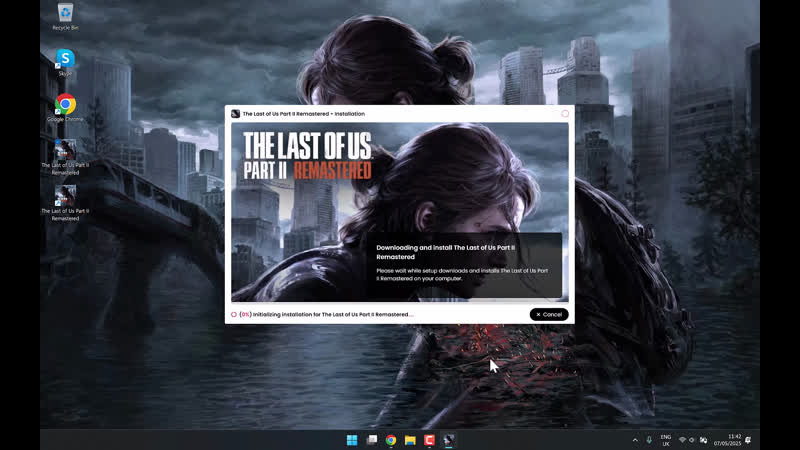
Task: Click the game logo banner in the installer
Action: 307,156
